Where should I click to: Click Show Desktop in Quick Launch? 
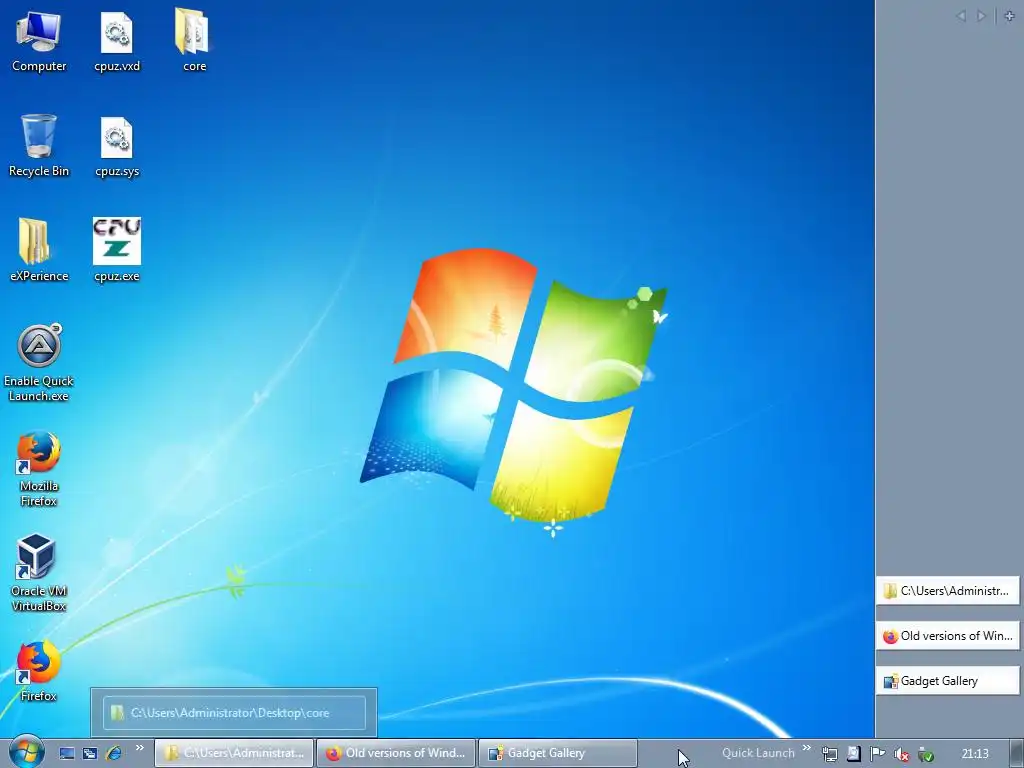coord(67,754)
